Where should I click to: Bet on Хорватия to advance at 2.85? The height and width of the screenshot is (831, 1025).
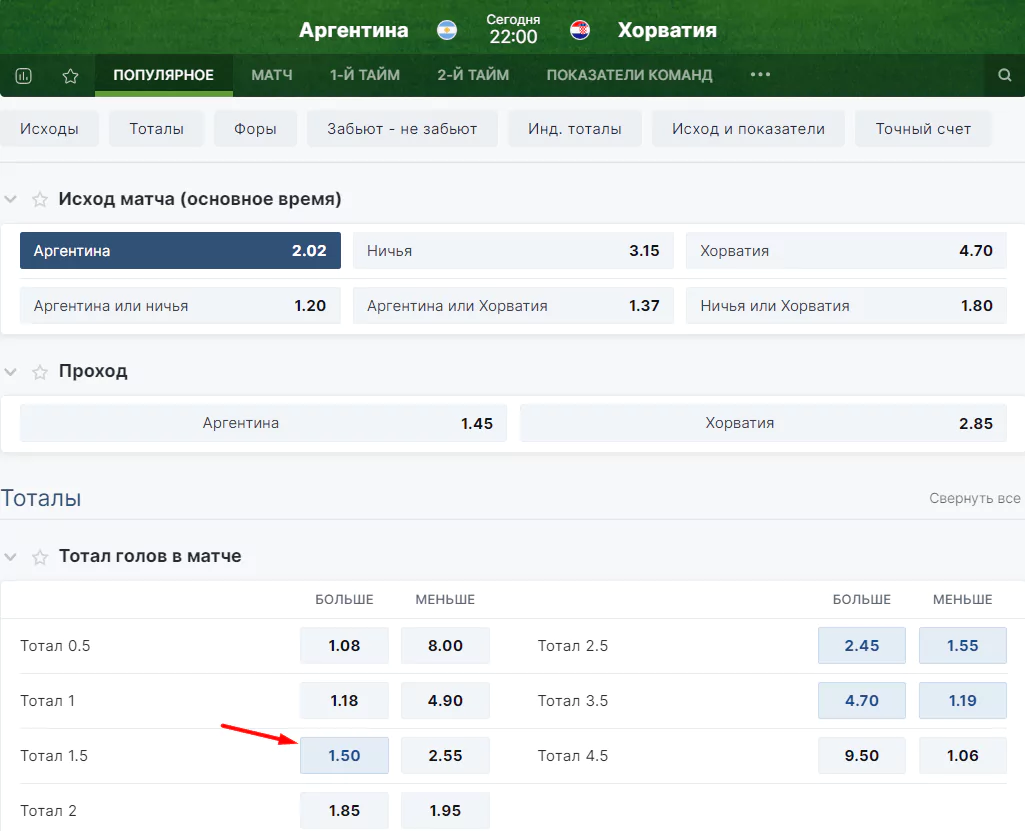pyautogui.click(x=764, y=423)
